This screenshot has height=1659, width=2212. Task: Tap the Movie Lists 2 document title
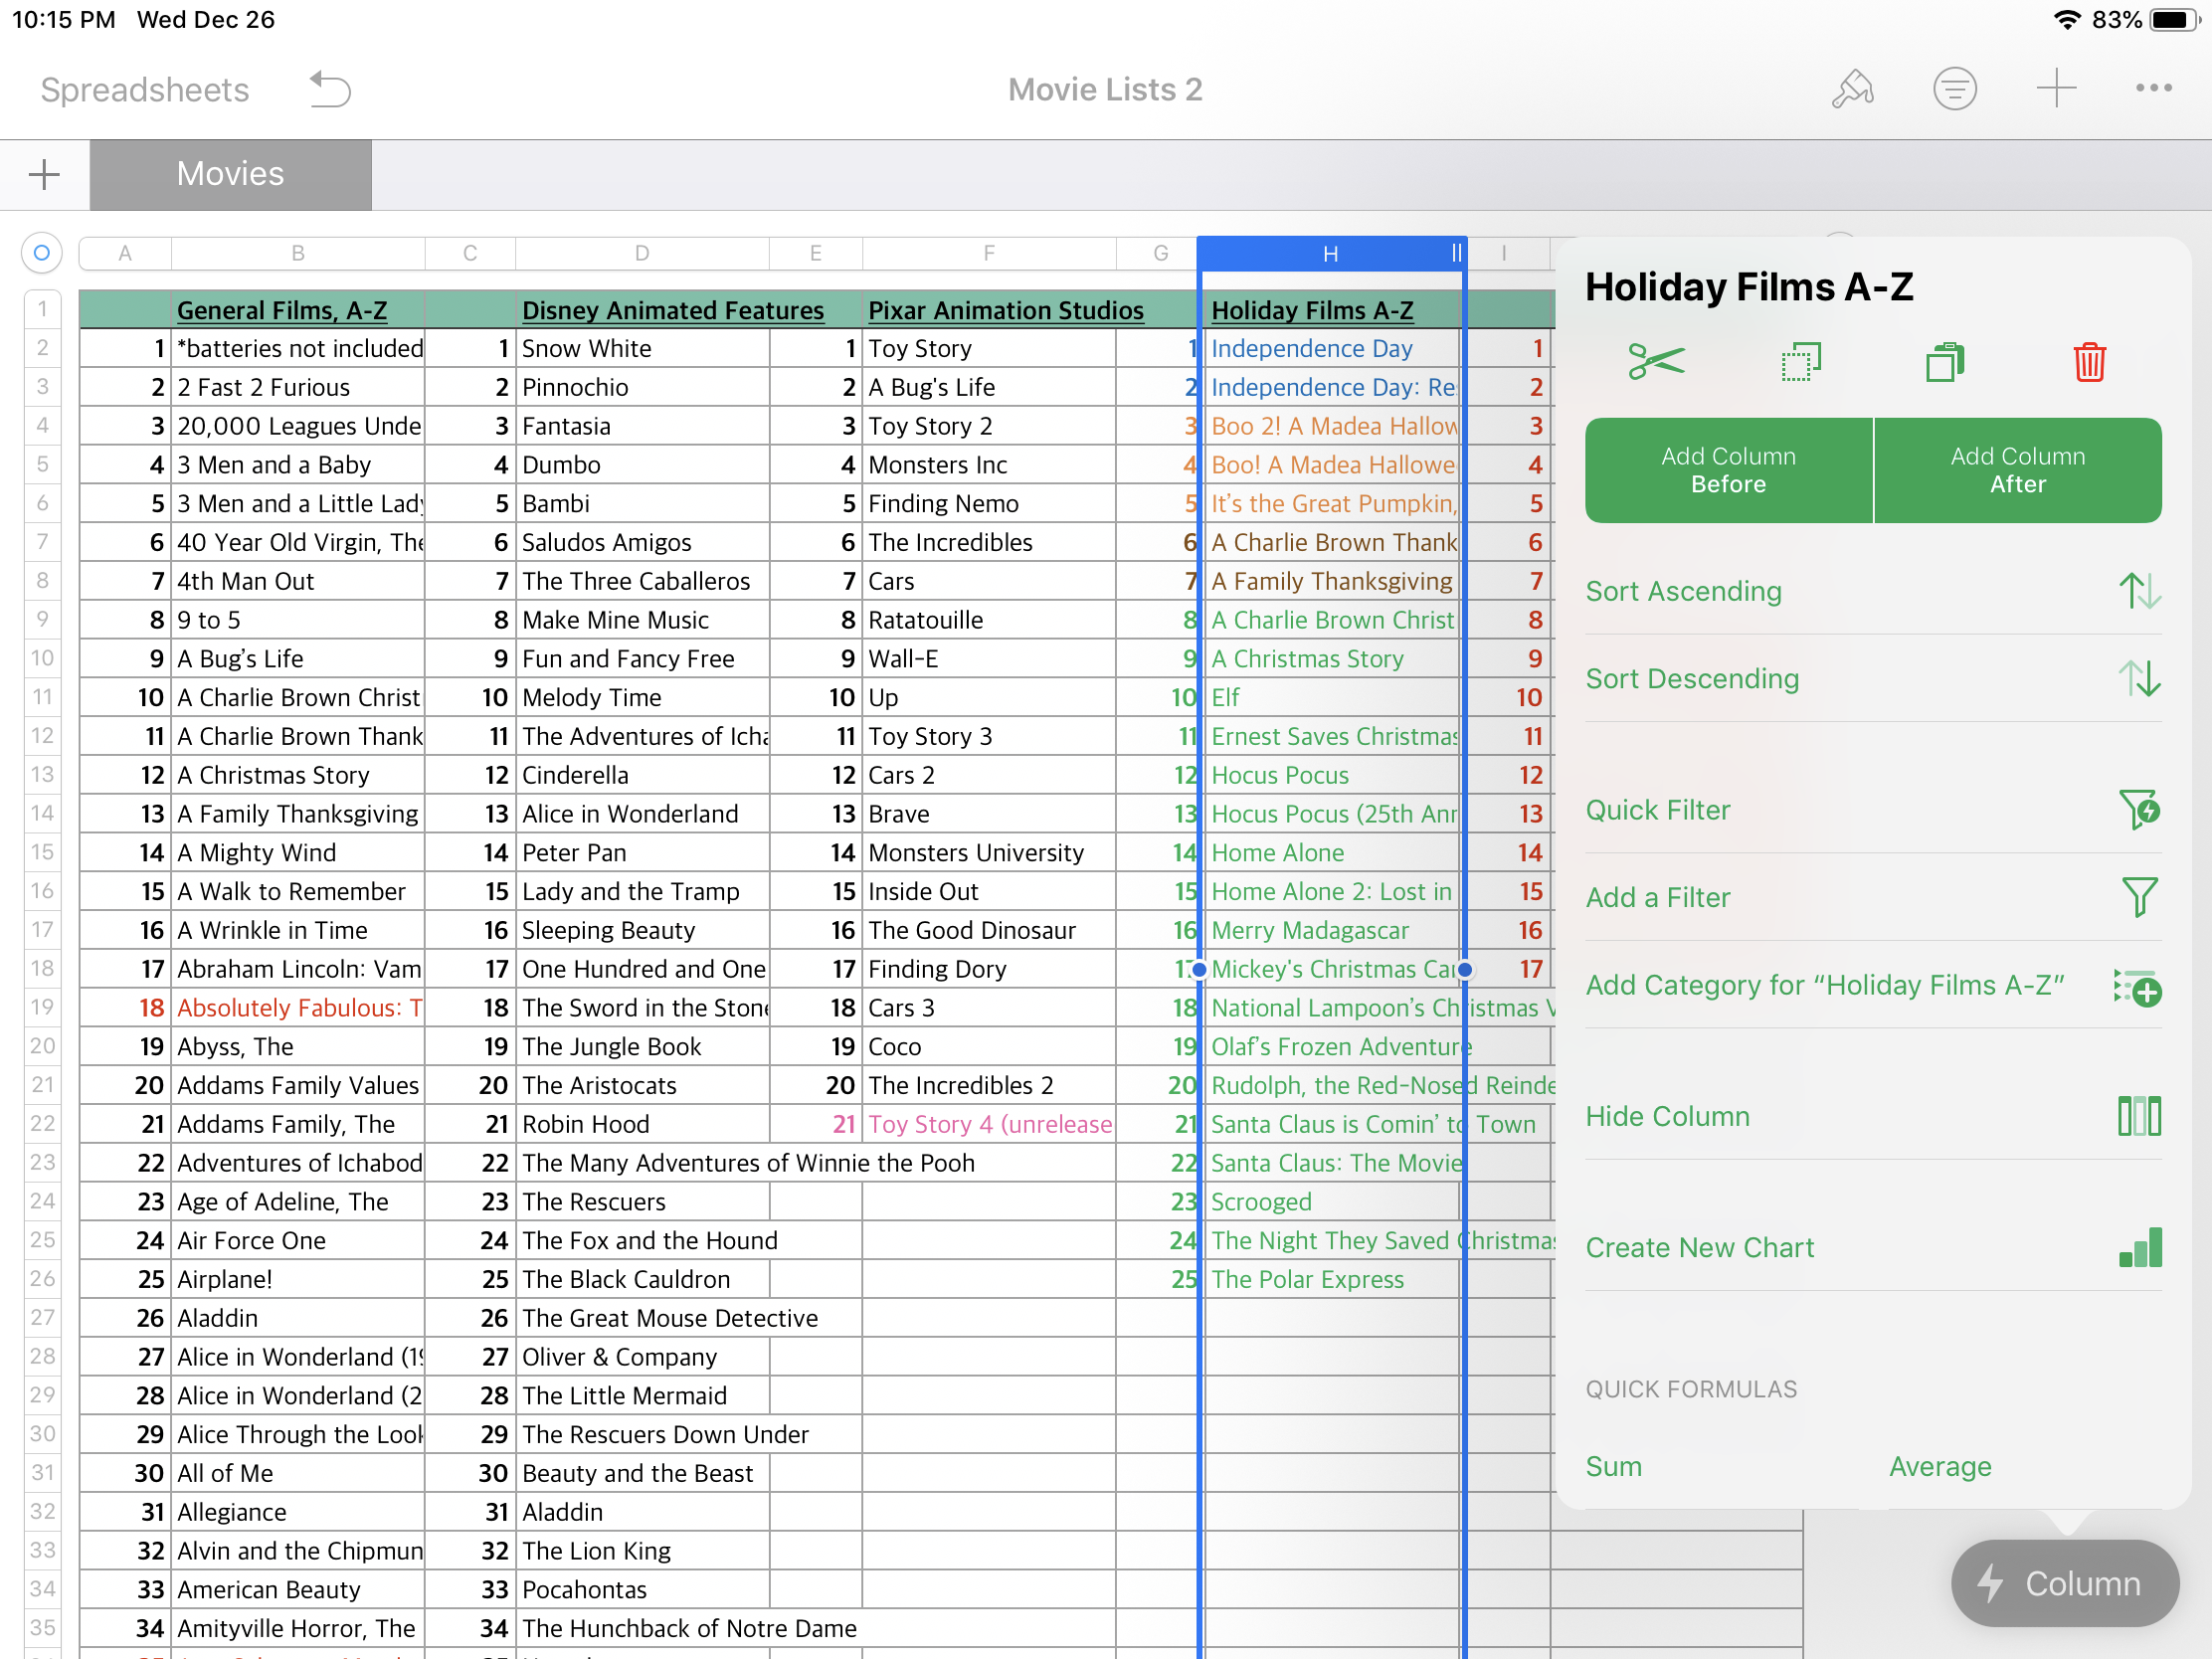coord(1105,90)
